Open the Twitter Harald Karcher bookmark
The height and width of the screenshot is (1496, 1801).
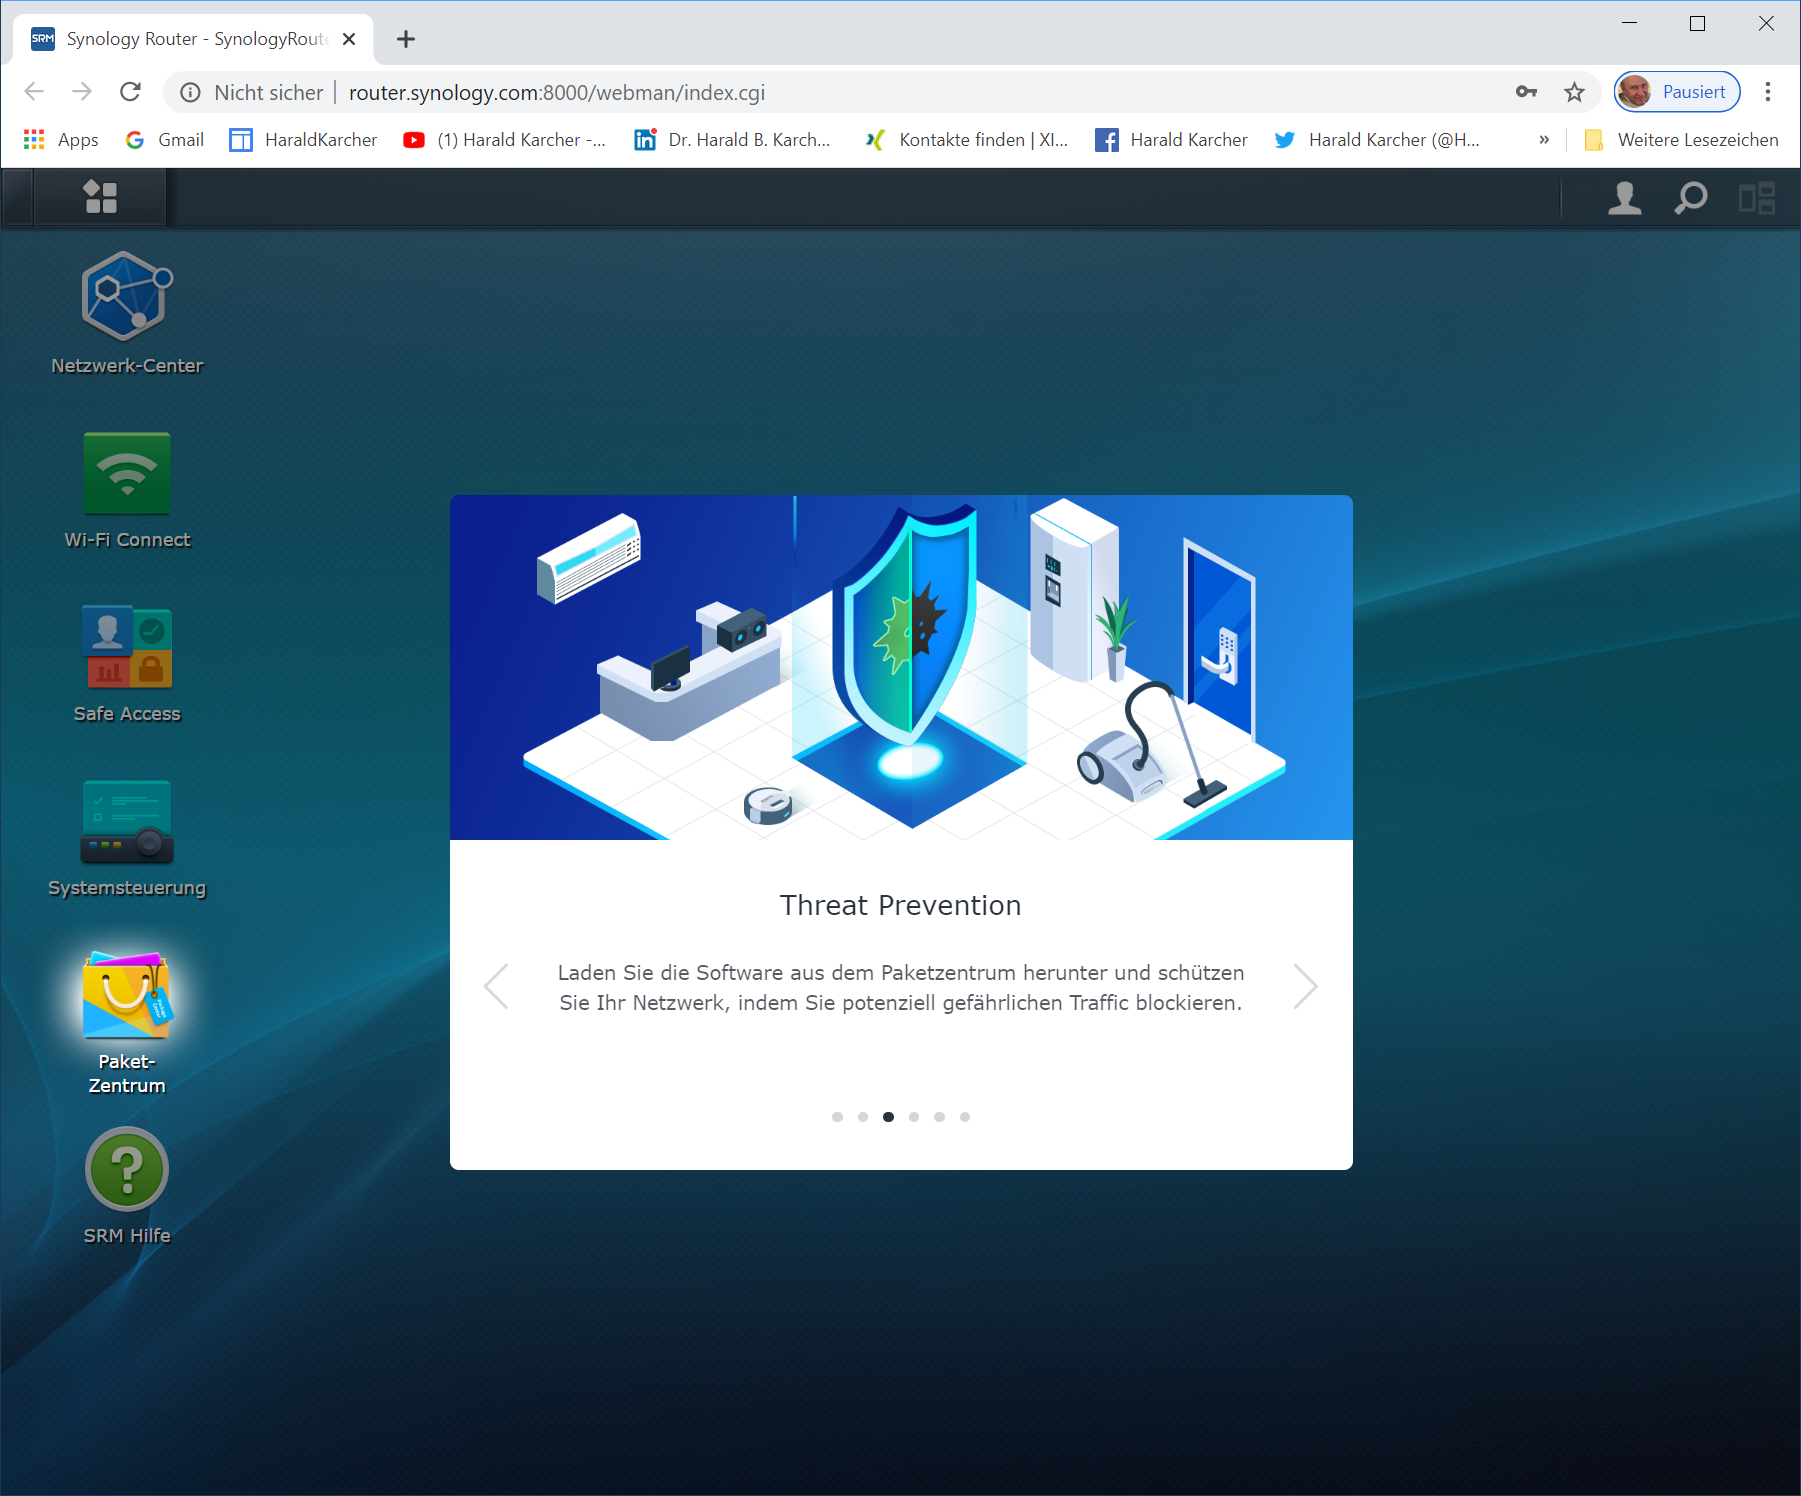pos(1377,140)
